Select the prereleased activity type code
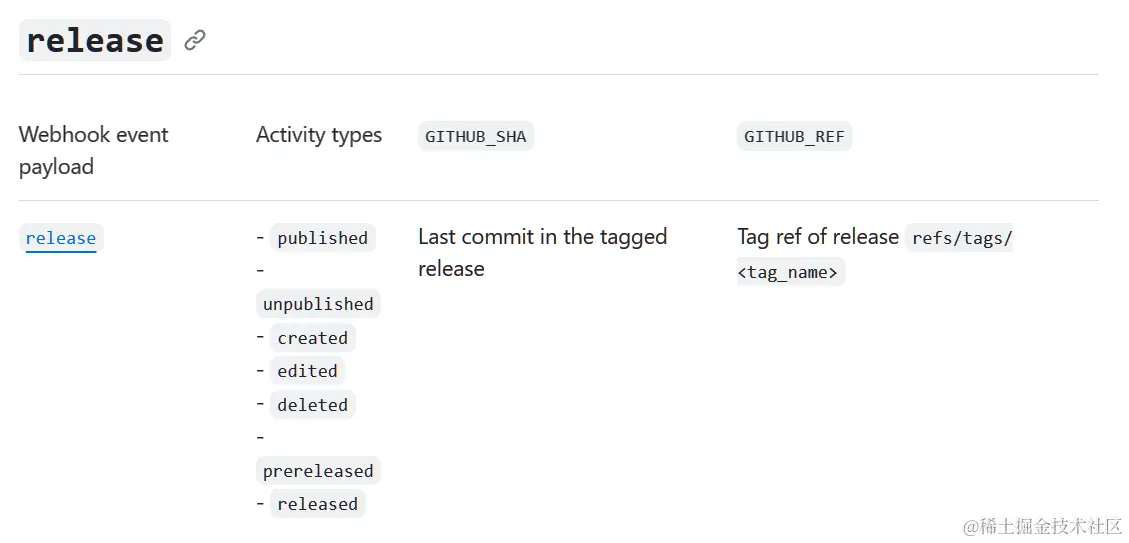Image resolution: width=1129 pixels, height=543 pixels. pos(318,471)
